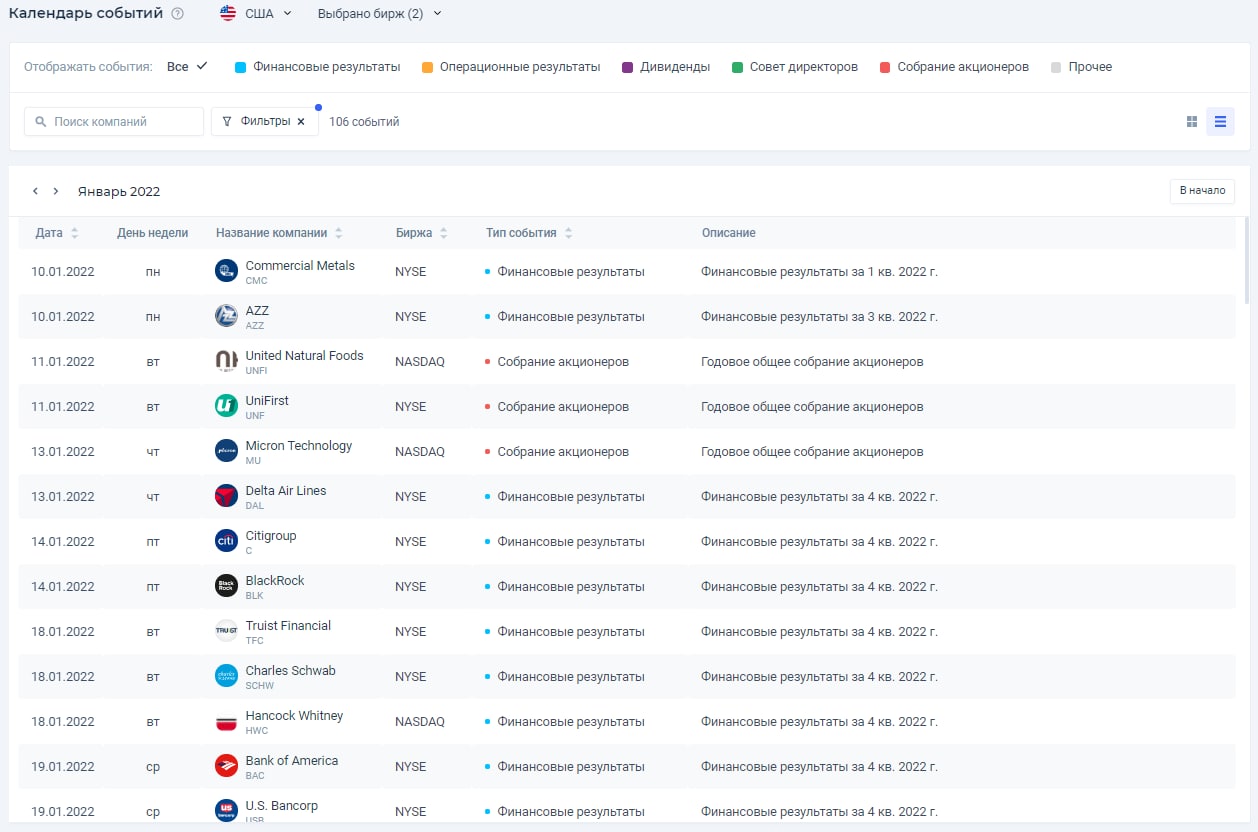
Task: Click the Charles Schwab logo
Action: (227, 676)
